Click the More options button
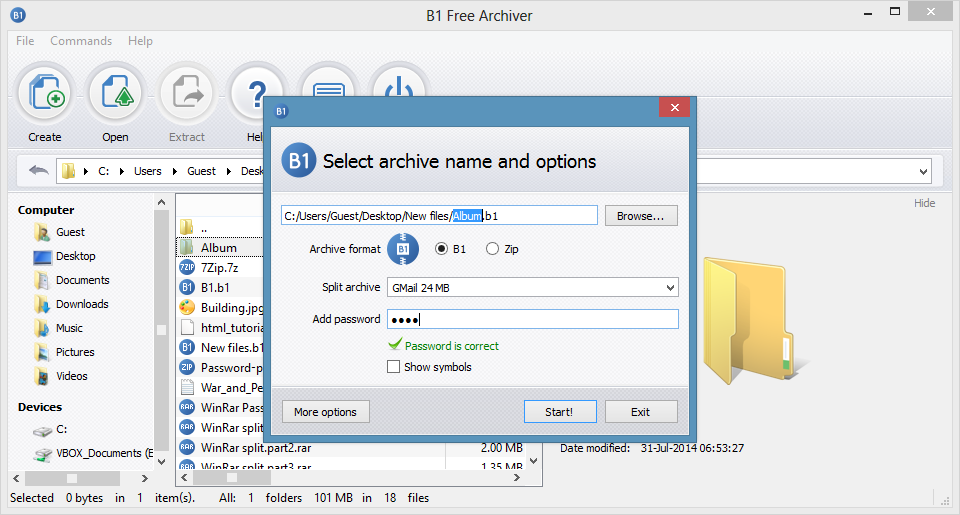This screenshot has width=960, height=515. coord(326,412)
